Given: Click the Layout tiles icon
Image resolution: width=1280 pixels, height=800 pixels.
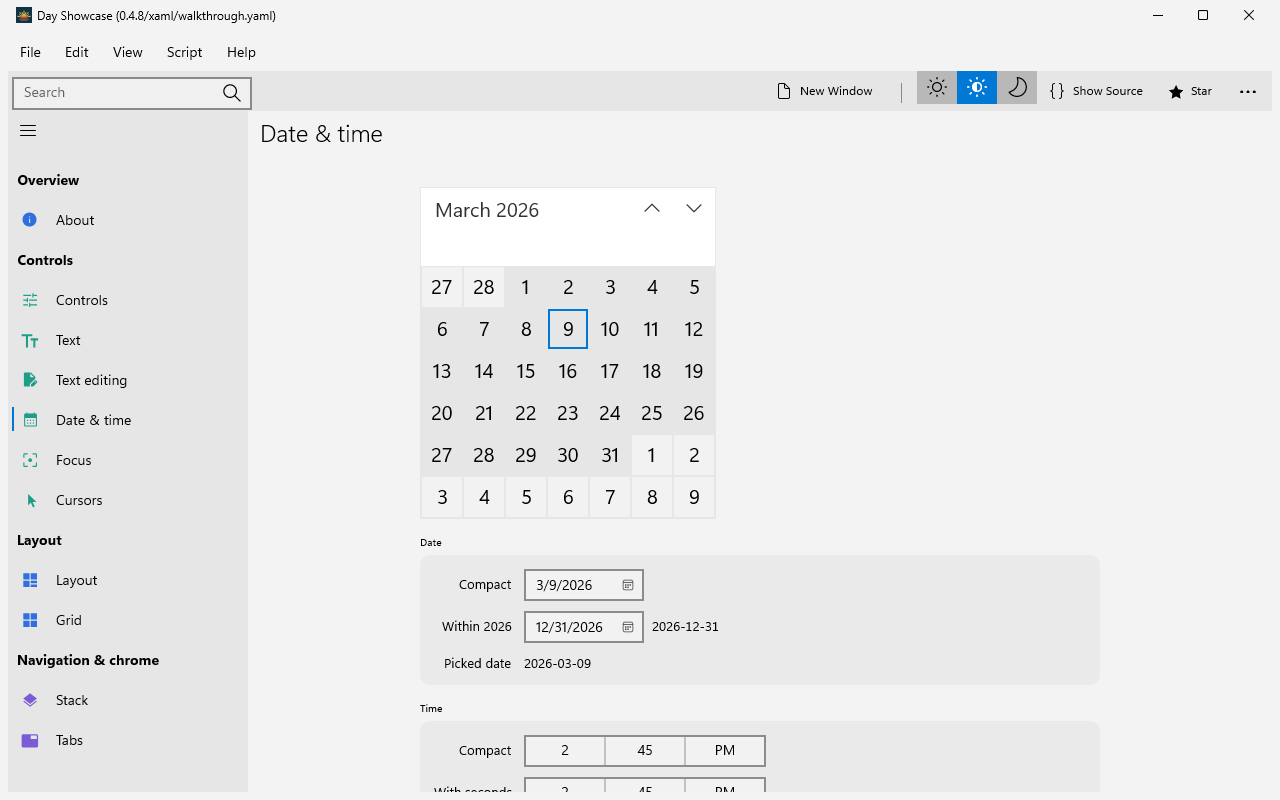Looking at the screenshot, I should pyautogui.click(x=30, y=580).
